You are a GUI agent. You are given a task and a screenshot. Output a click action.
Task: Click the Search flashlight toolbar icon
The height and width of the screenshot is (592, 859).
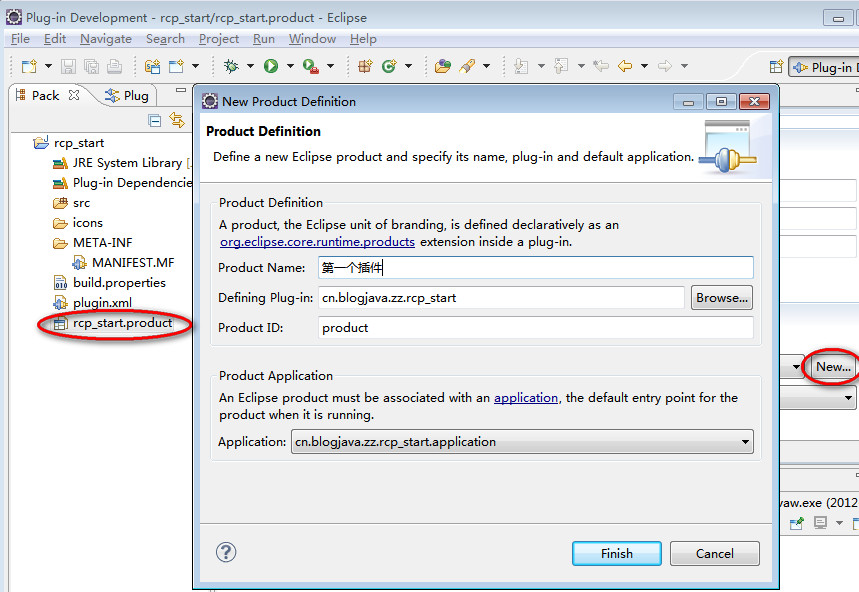(x=467, y=66)
